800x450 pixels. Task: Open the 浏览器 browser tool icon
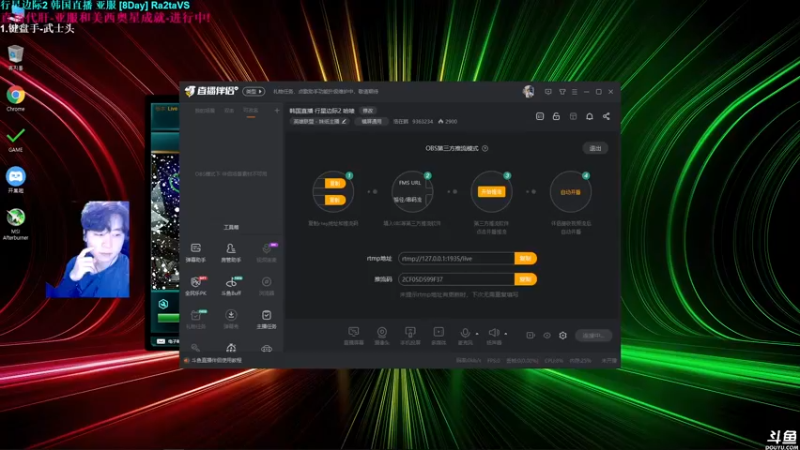266,286
